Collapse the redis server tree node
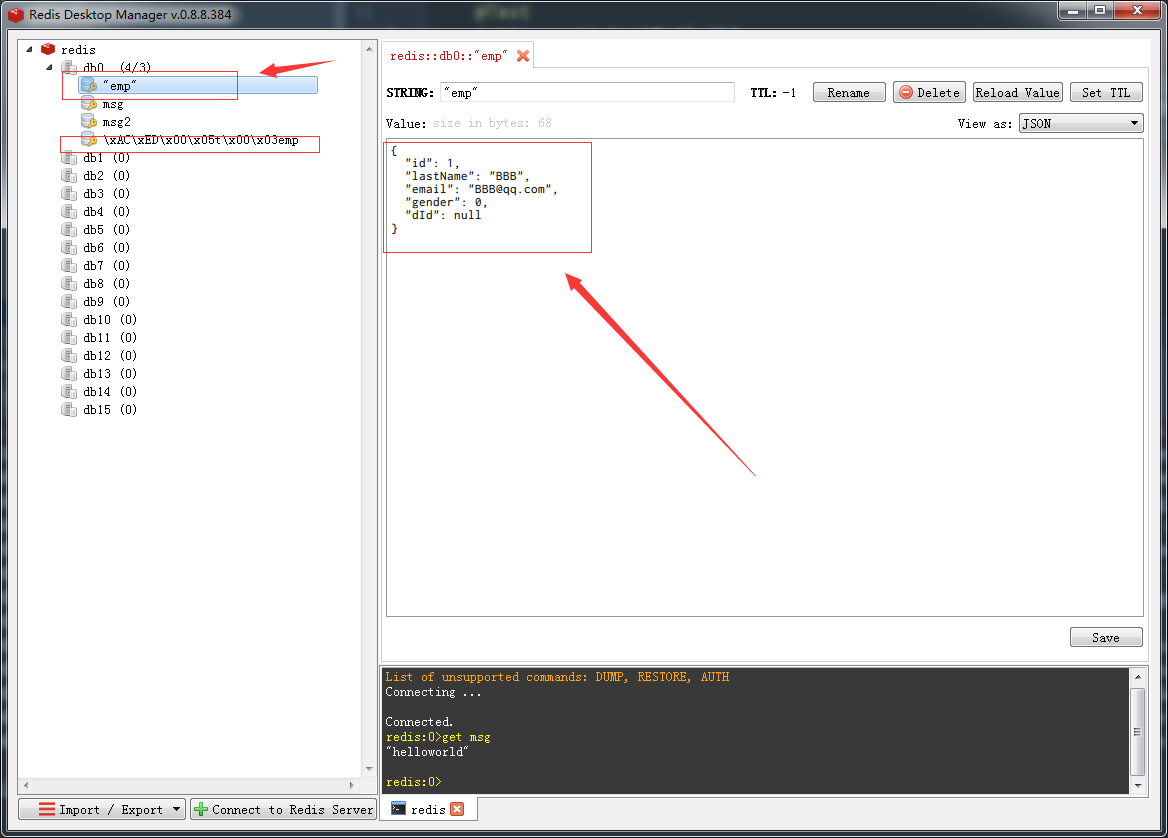 (30, 49)
